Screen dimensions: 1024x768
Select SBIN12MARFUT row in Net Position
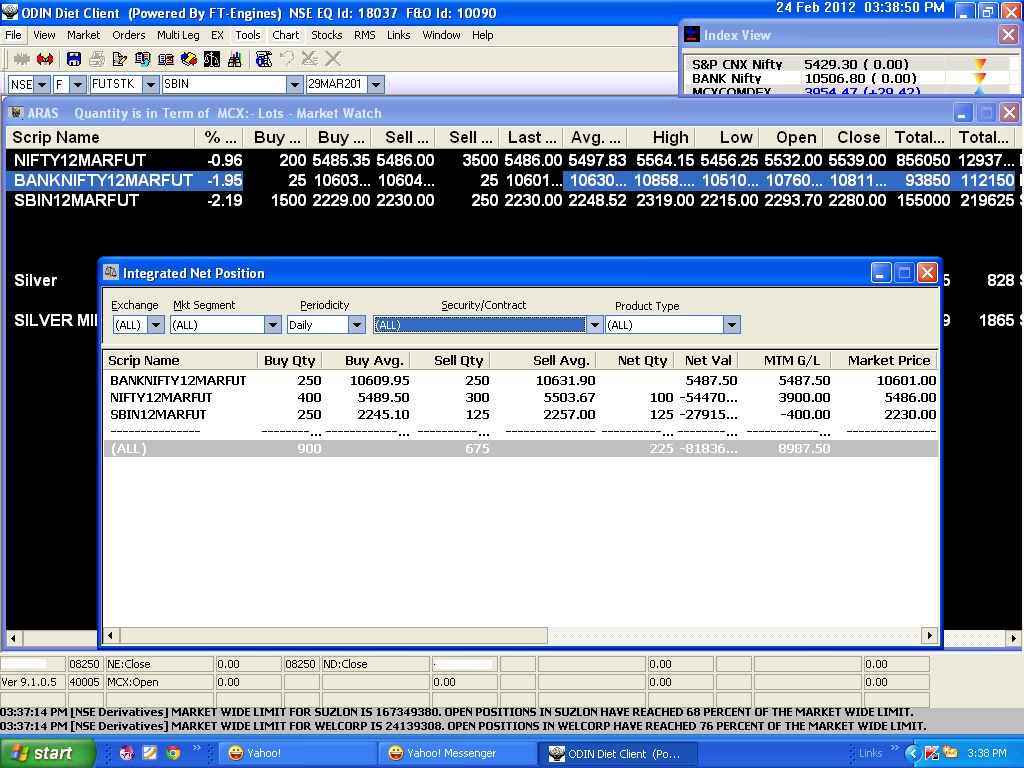click(521, 414)
